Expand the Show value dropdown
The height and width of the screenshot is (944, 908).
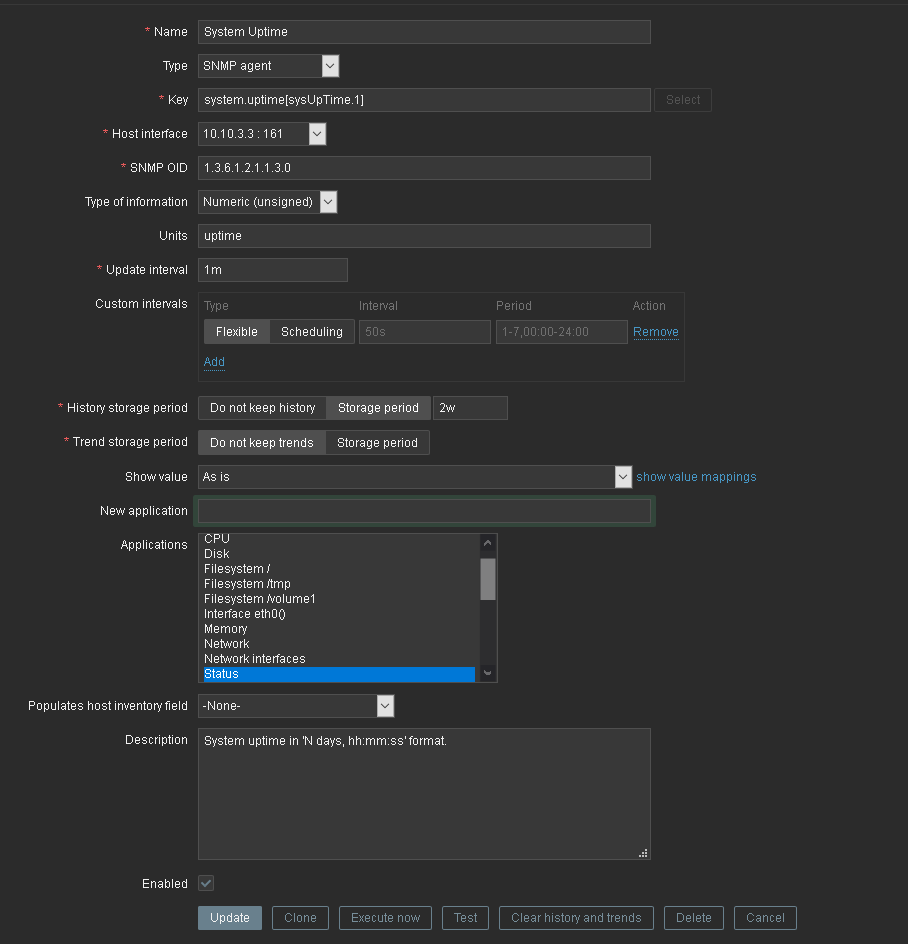(415, 477)
